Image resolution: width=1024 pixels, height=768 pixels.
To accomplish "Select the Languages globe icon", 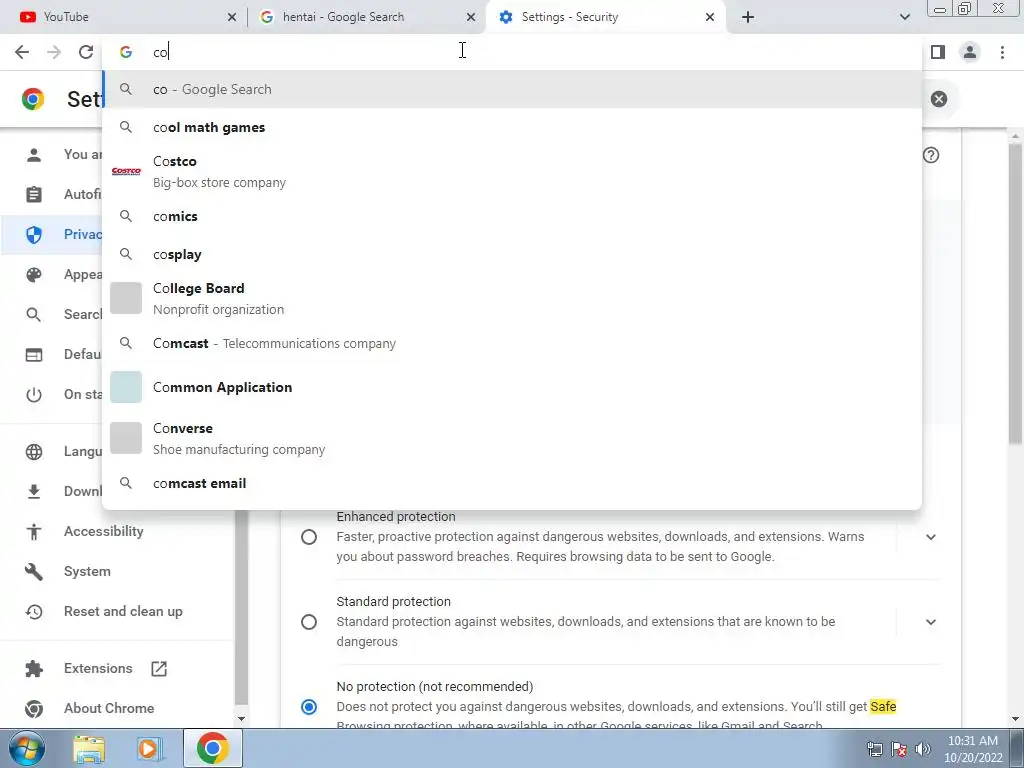I will pyautogui.click(x=34, y=451).
